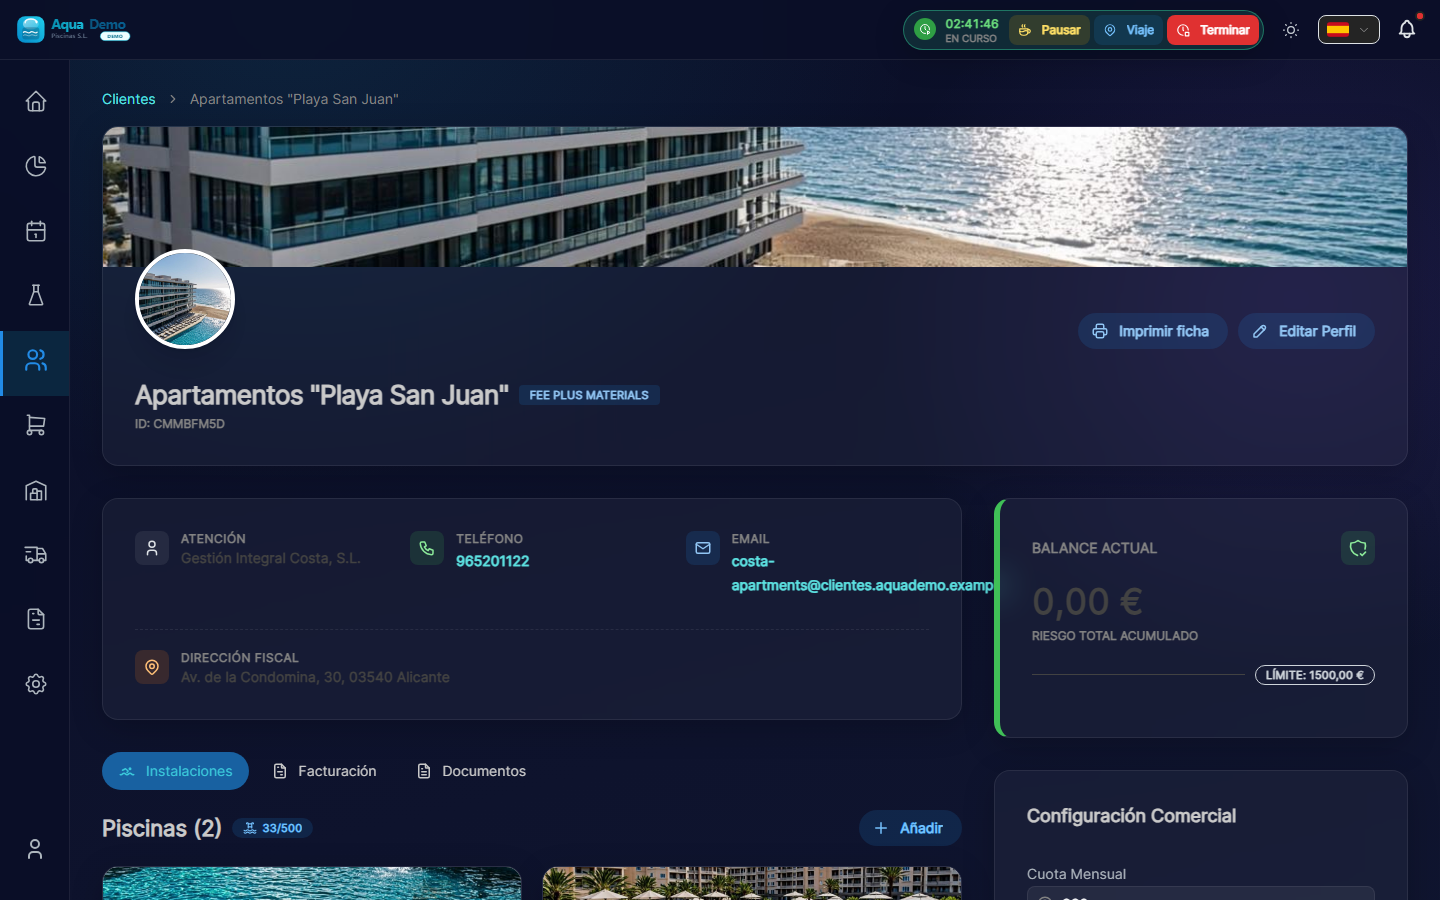The image size is (1440, 900).
Task: Select the Instalaciones tab
Action: point(175,771)
